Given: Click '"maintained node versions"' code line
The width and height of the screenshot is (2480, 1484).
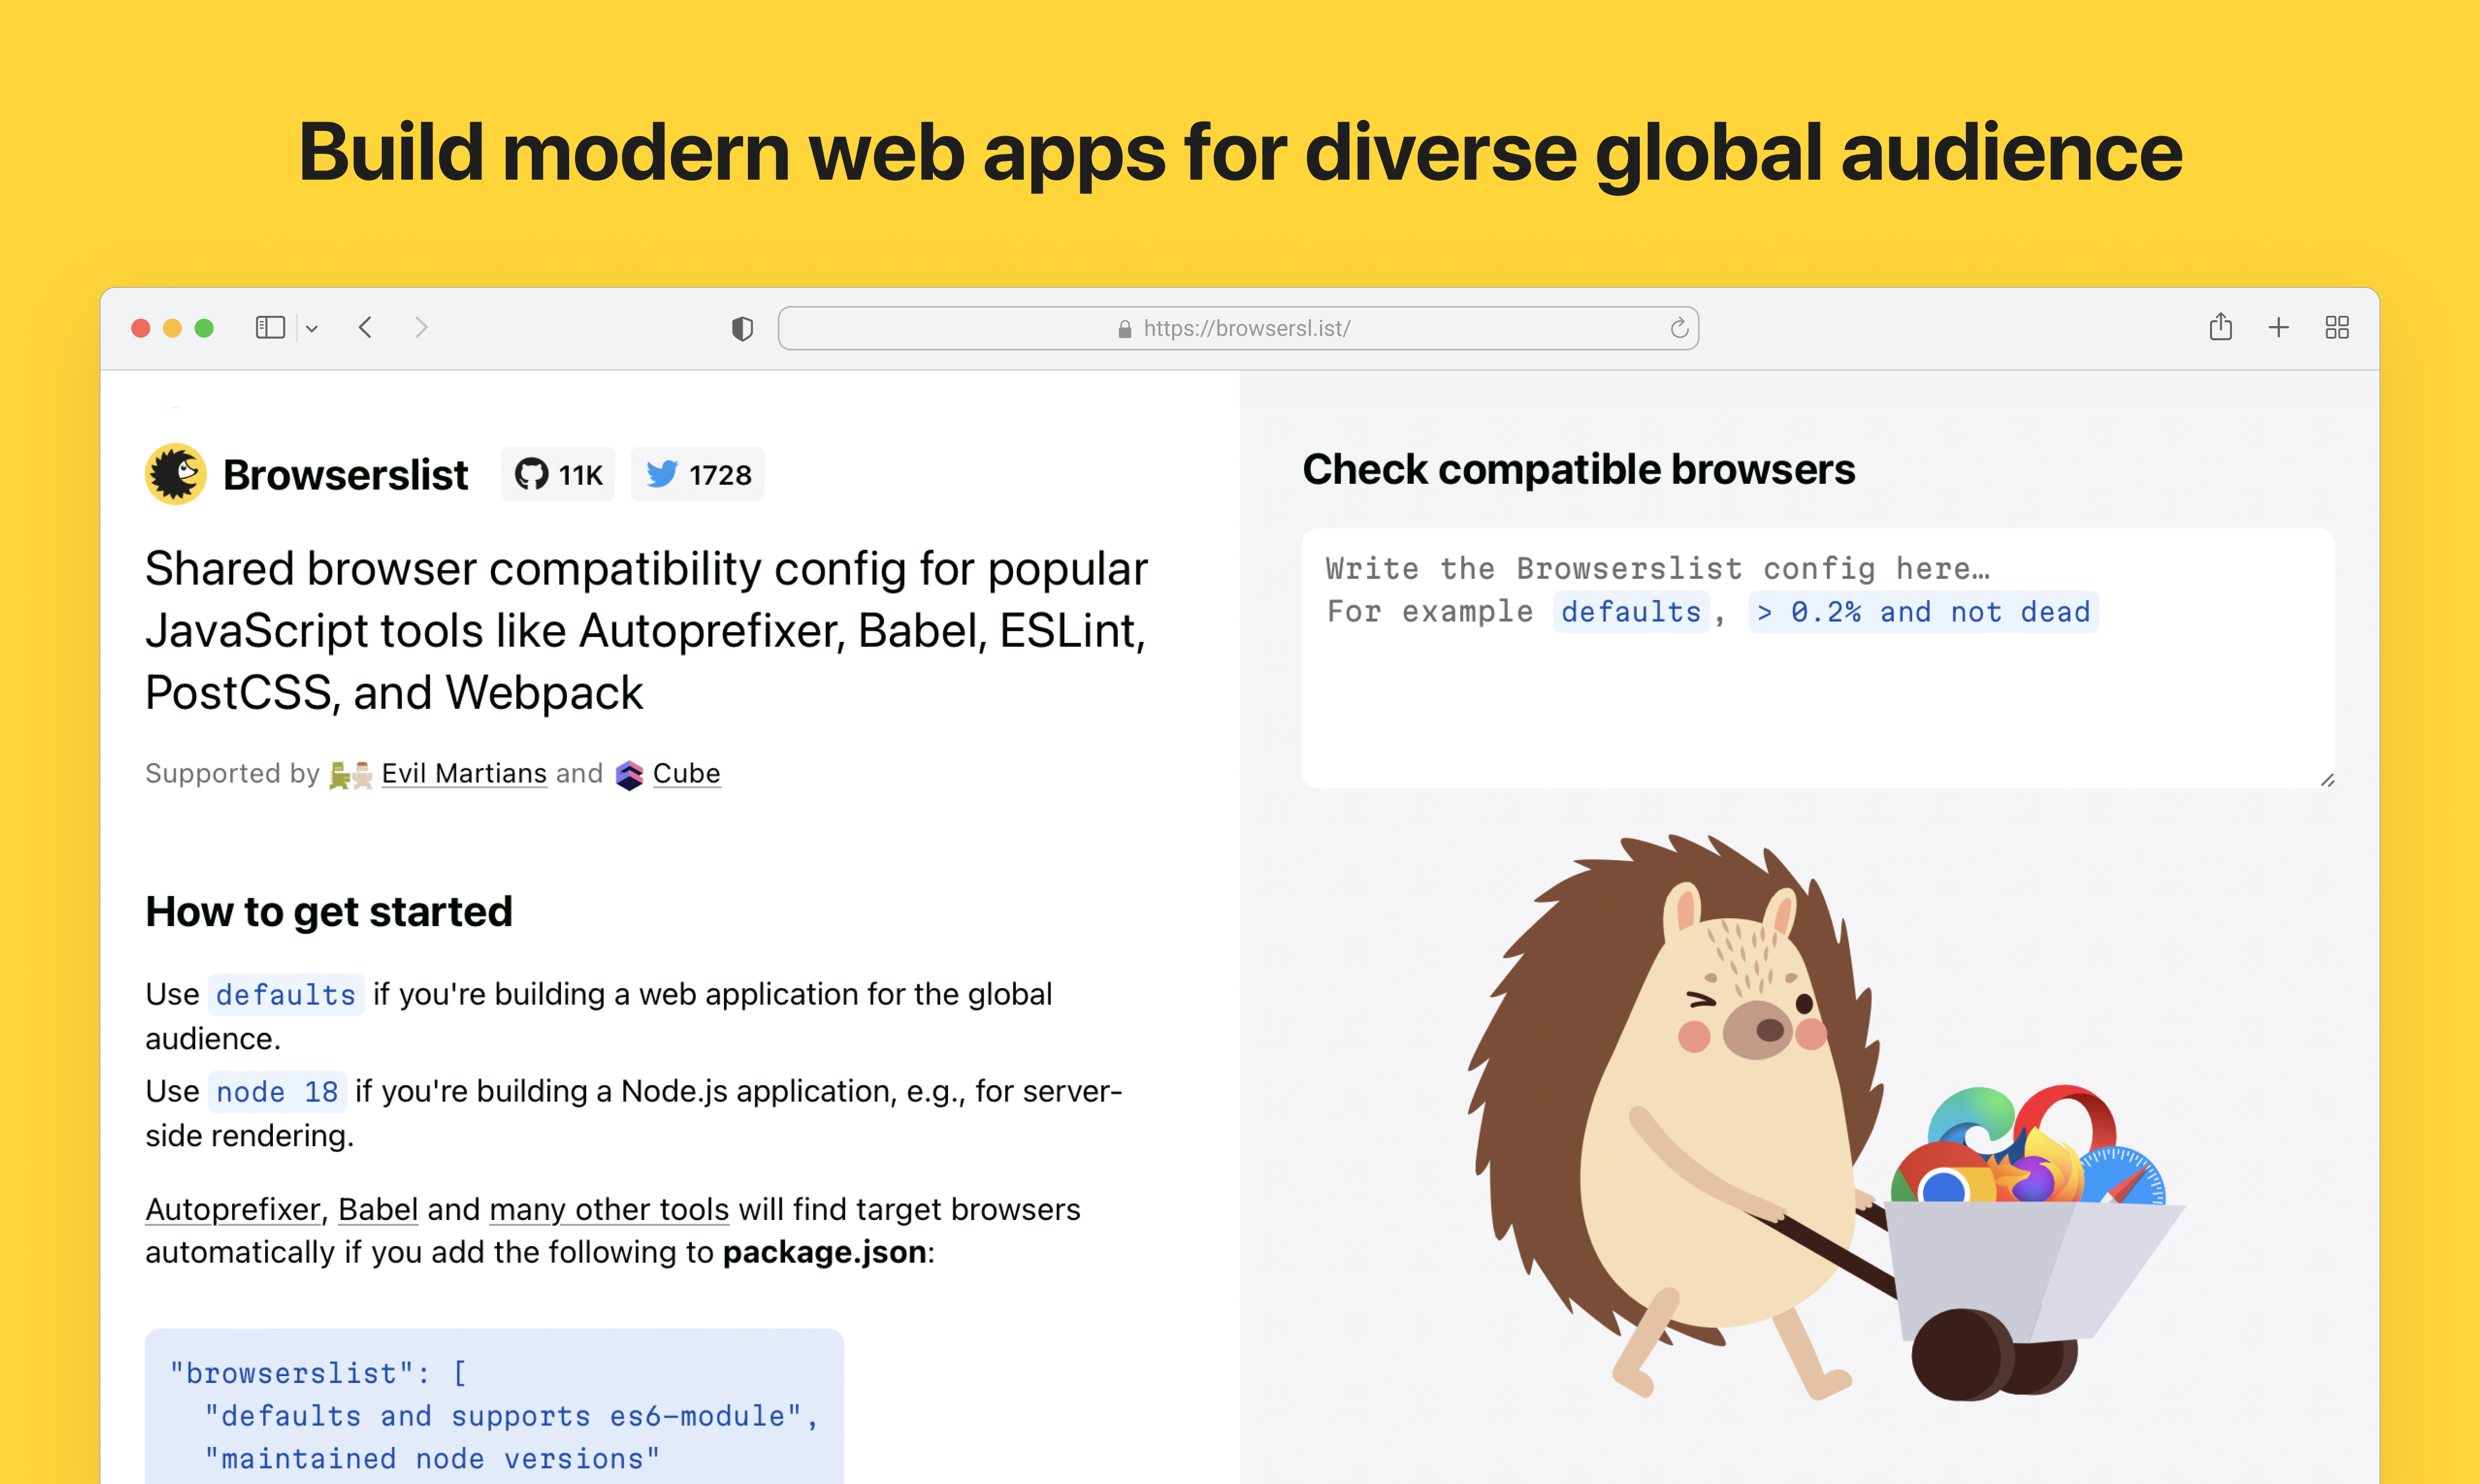Looking at the screenshot, I should 432,1459.
